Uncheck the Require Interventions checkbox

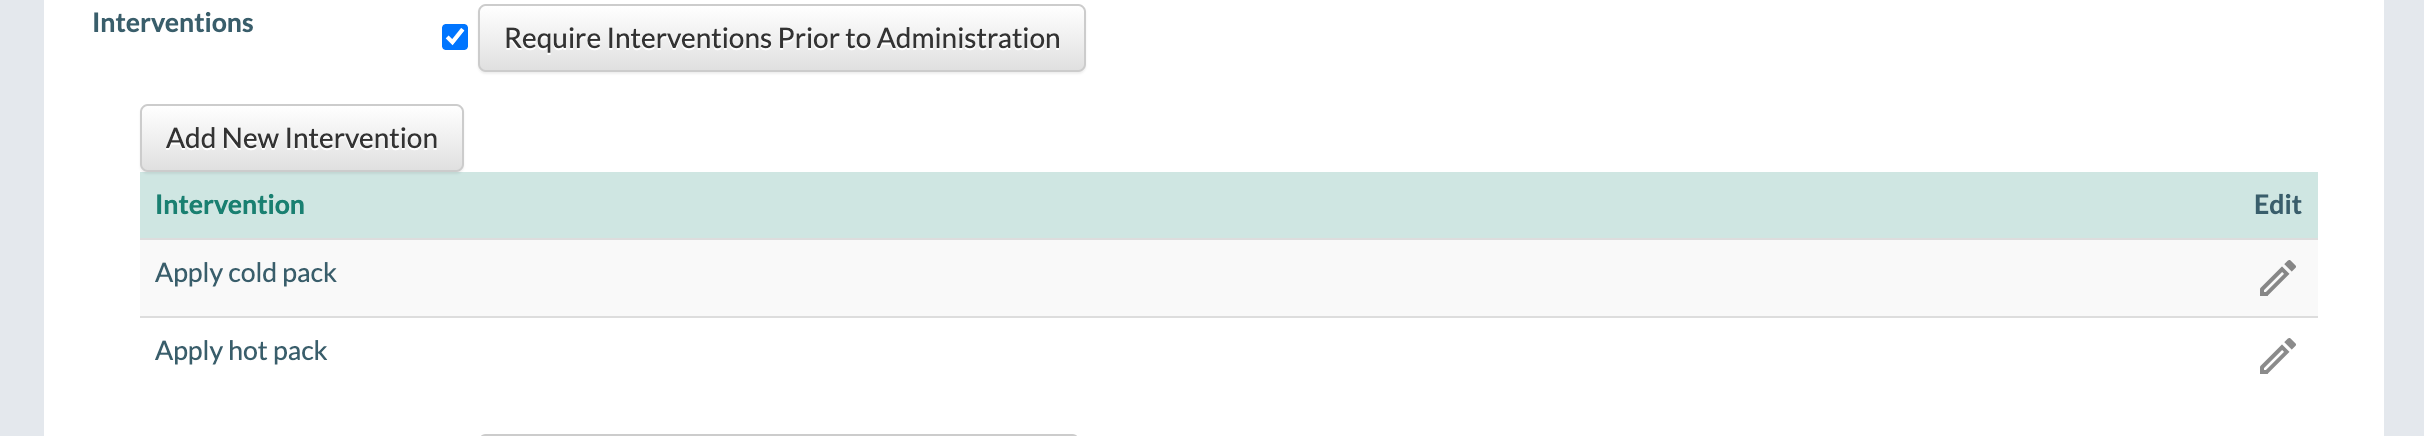(455, 38)
